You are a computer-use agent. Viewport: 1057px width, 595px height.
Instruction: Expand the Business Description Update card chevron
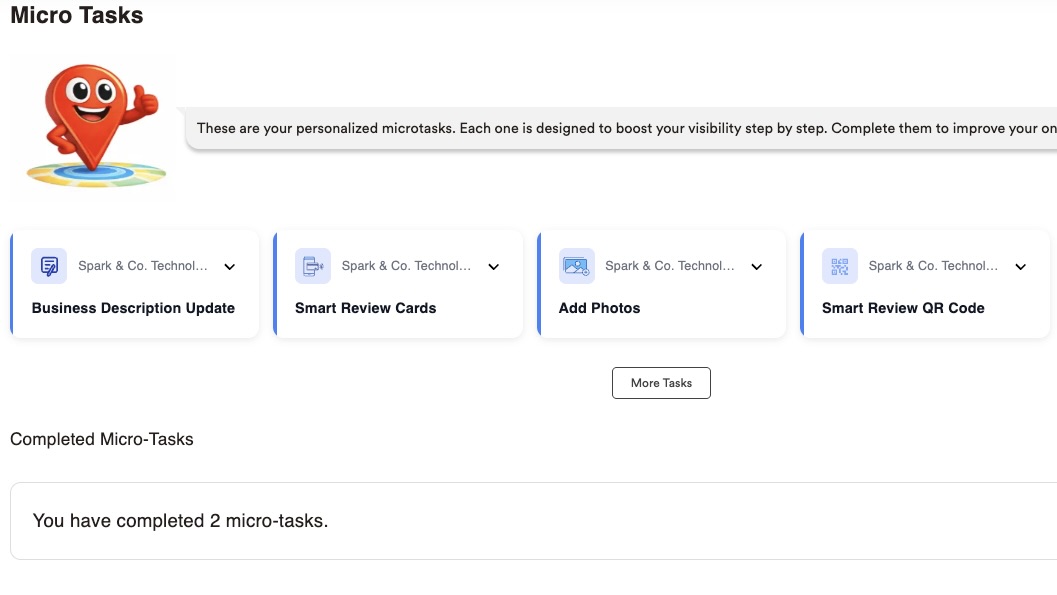[230, 267]
